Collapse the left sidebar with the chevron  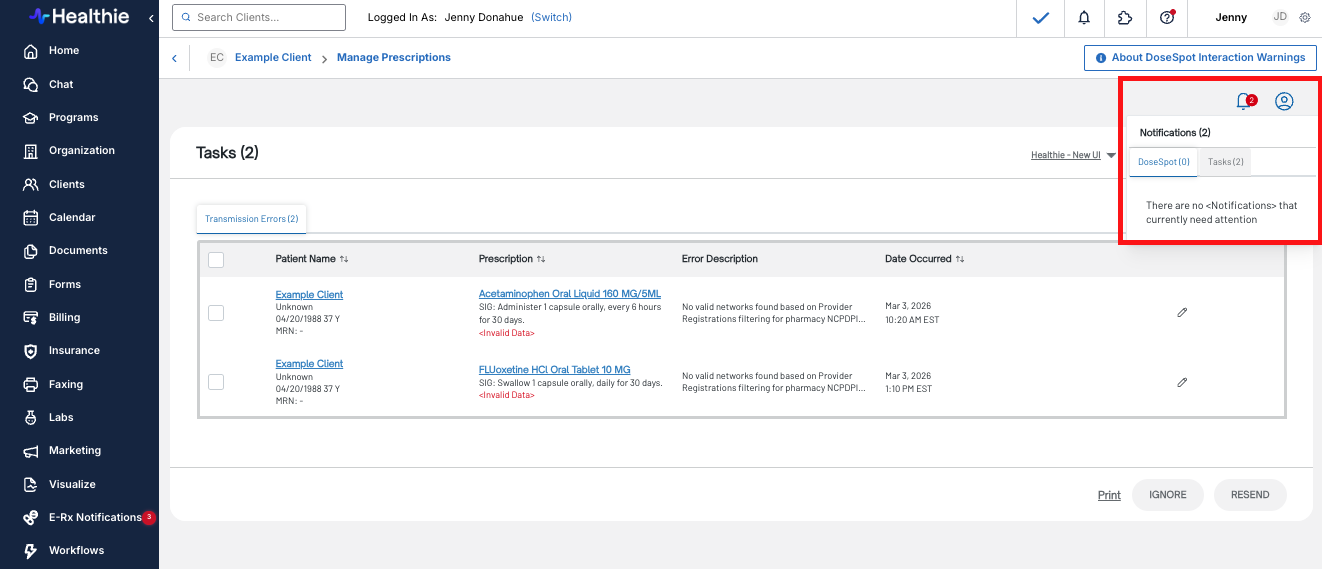click(x=151, y=18)
